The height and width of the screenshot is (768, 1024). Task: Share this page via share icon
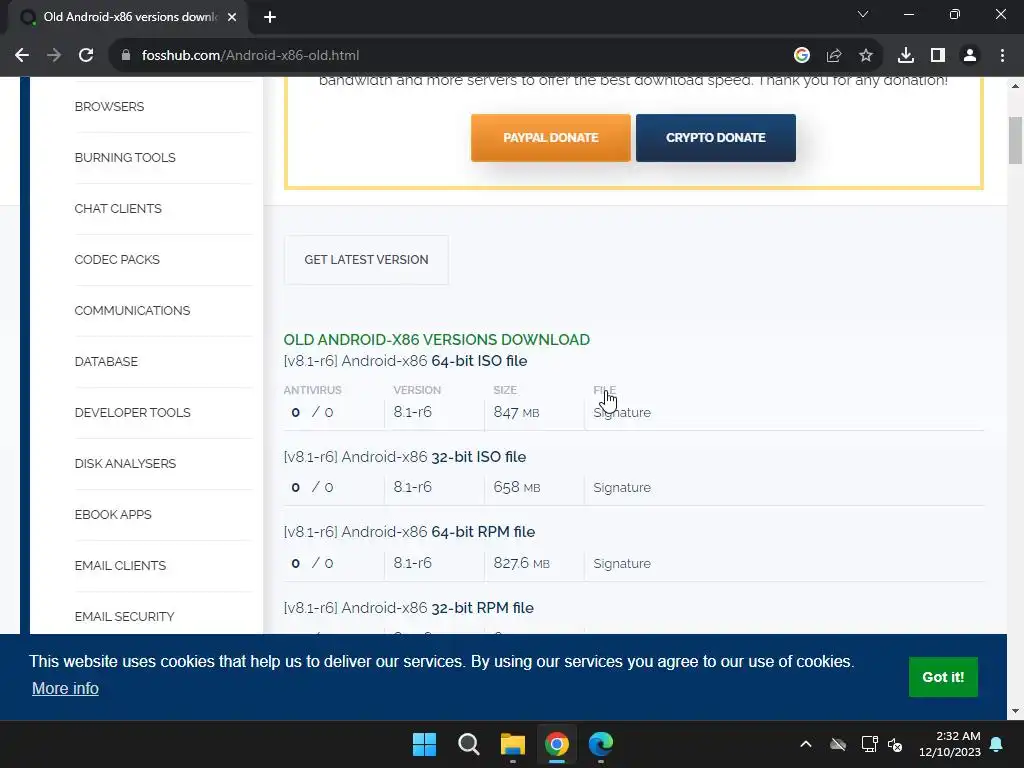[x=833, y=56]
